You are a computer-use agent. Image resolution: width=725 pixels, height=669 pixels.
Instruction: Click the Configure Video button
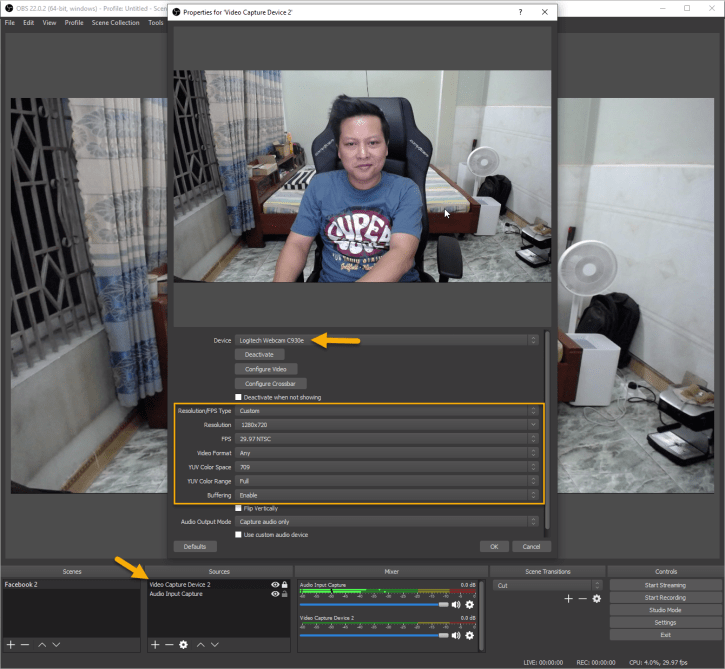[x=266, y=369]
